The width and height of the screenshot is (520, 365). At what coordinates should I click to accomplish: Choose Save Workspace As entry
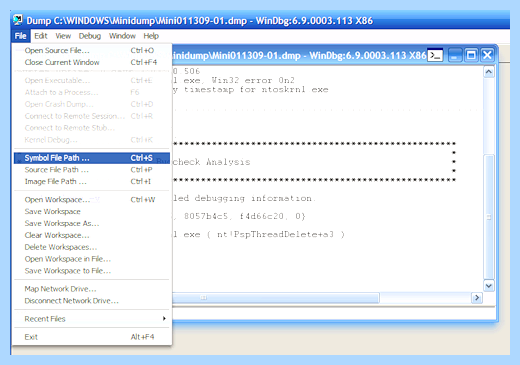(92, 223)
